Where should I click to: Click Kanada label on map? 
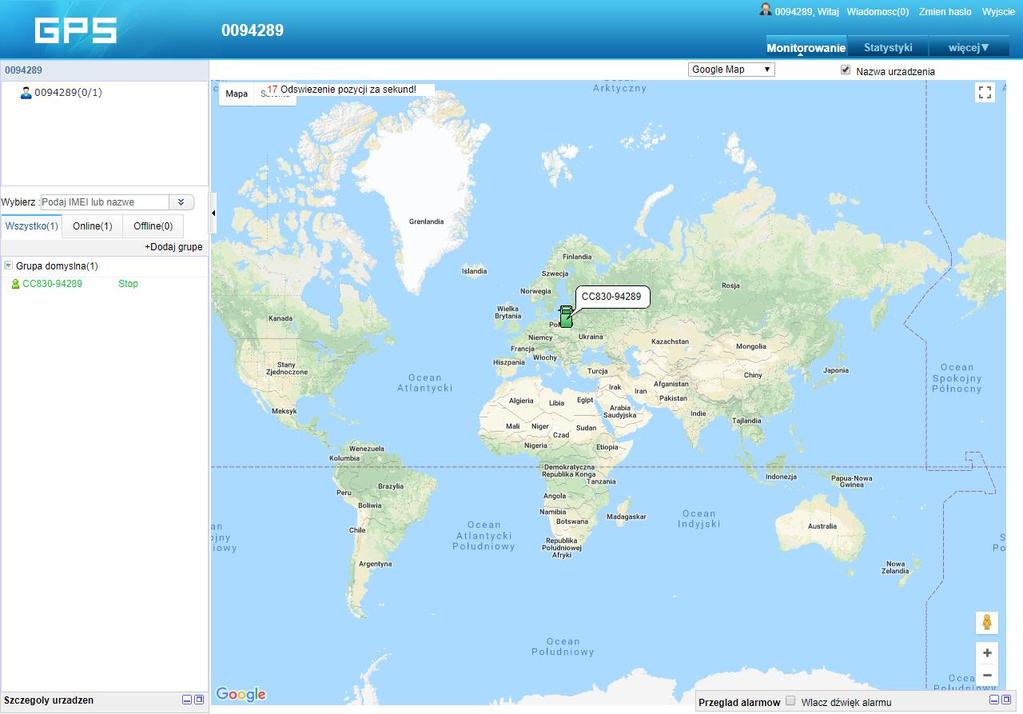281,318
